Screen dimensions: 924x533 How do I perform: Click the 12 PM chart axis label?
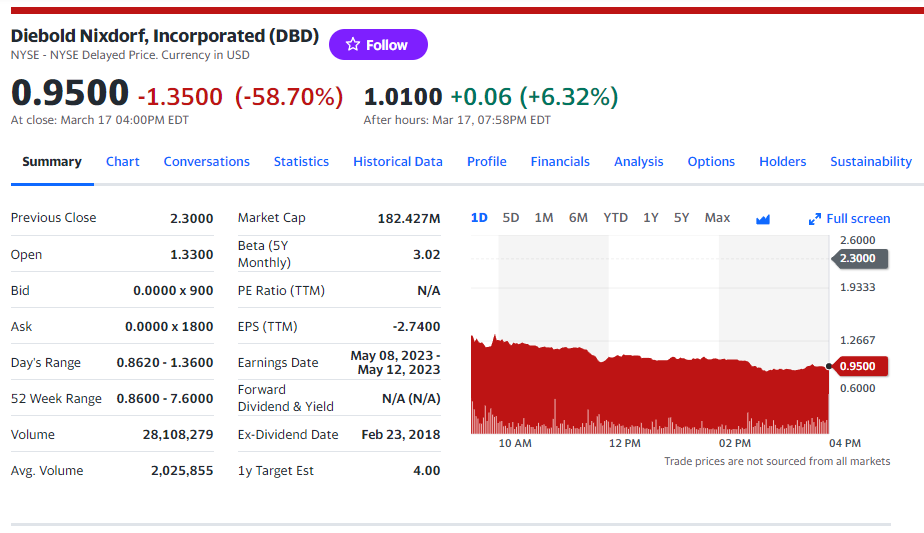tap(625, 443)
